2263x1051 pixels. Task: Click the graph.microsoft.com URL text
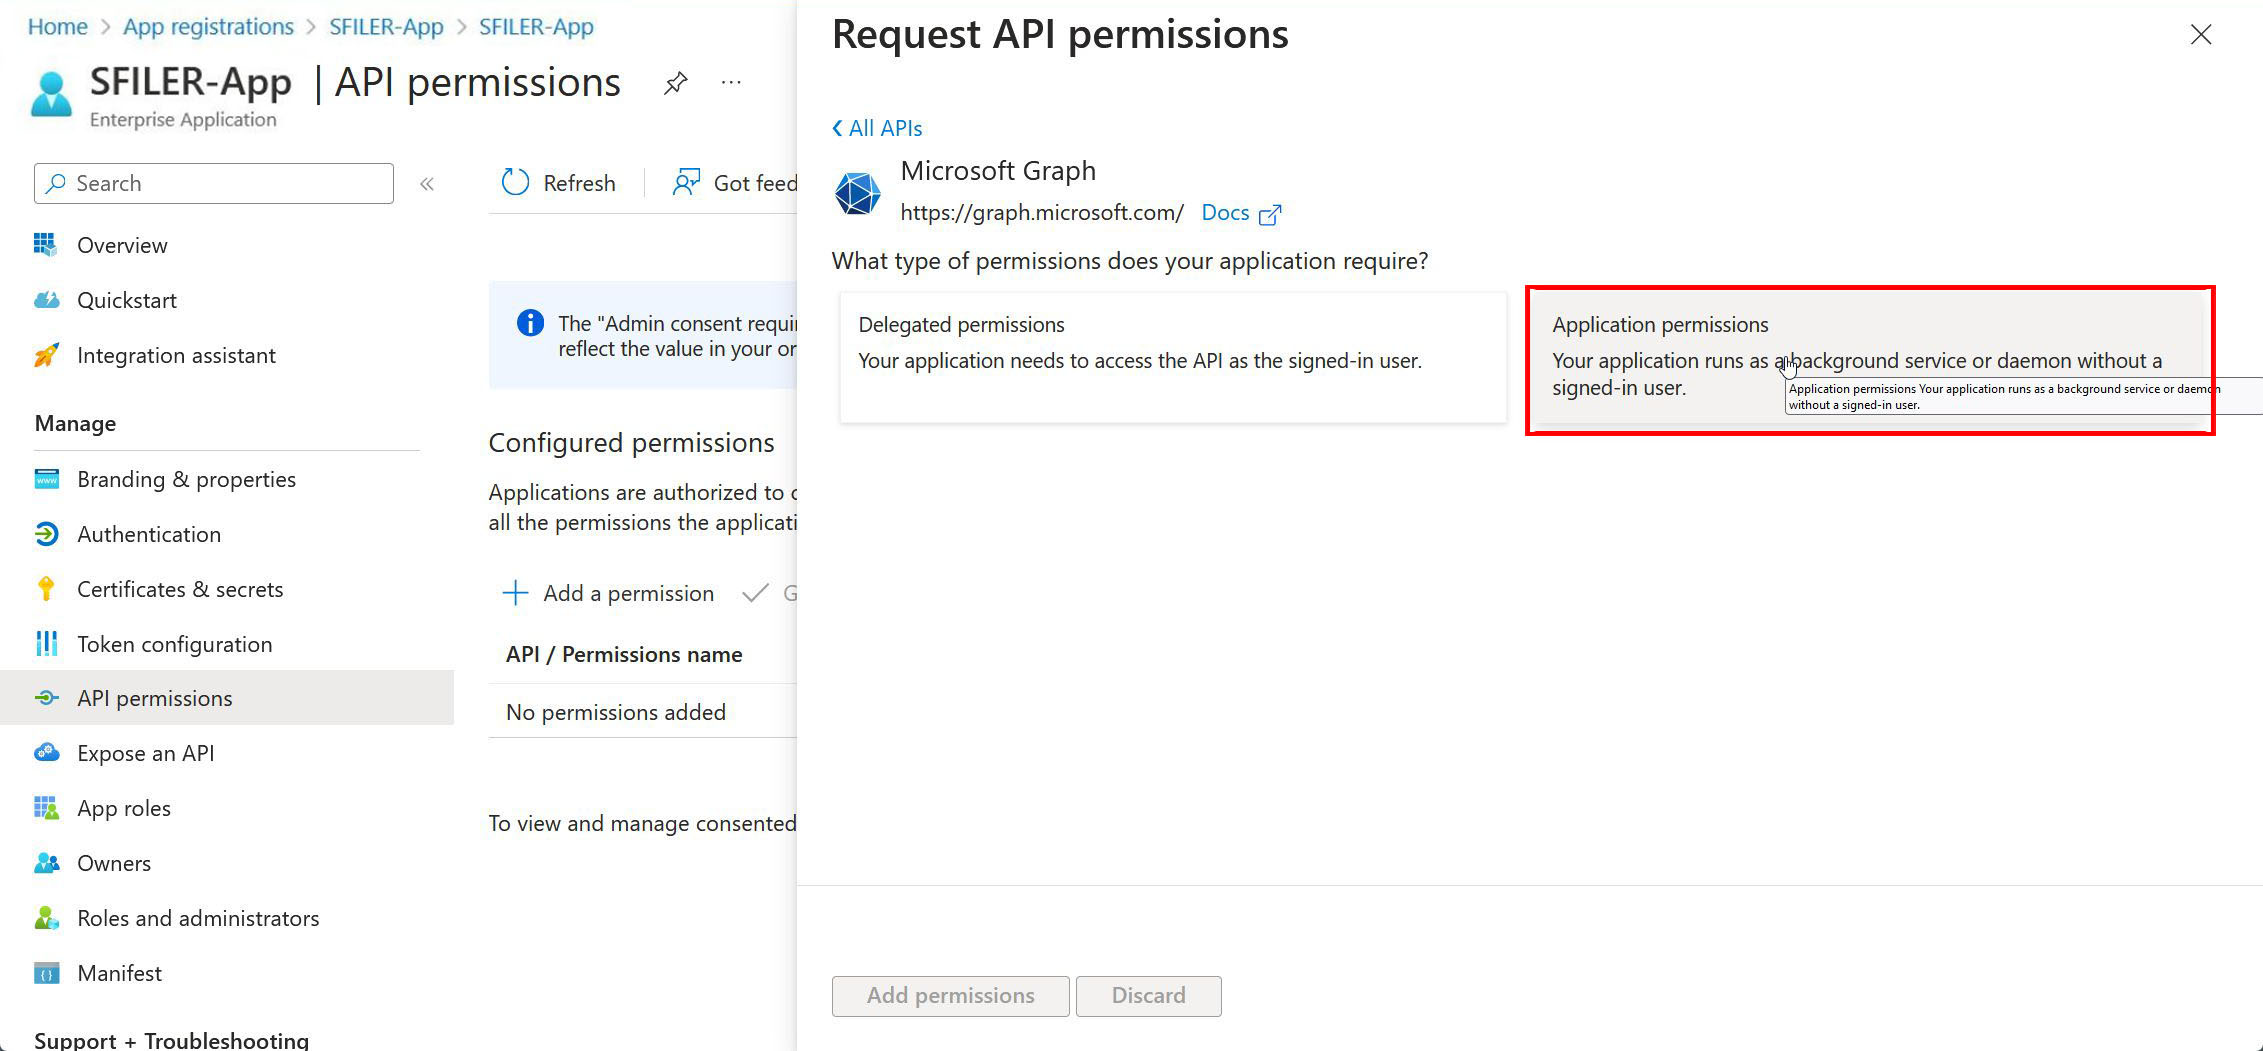(x=1042, y=213)
